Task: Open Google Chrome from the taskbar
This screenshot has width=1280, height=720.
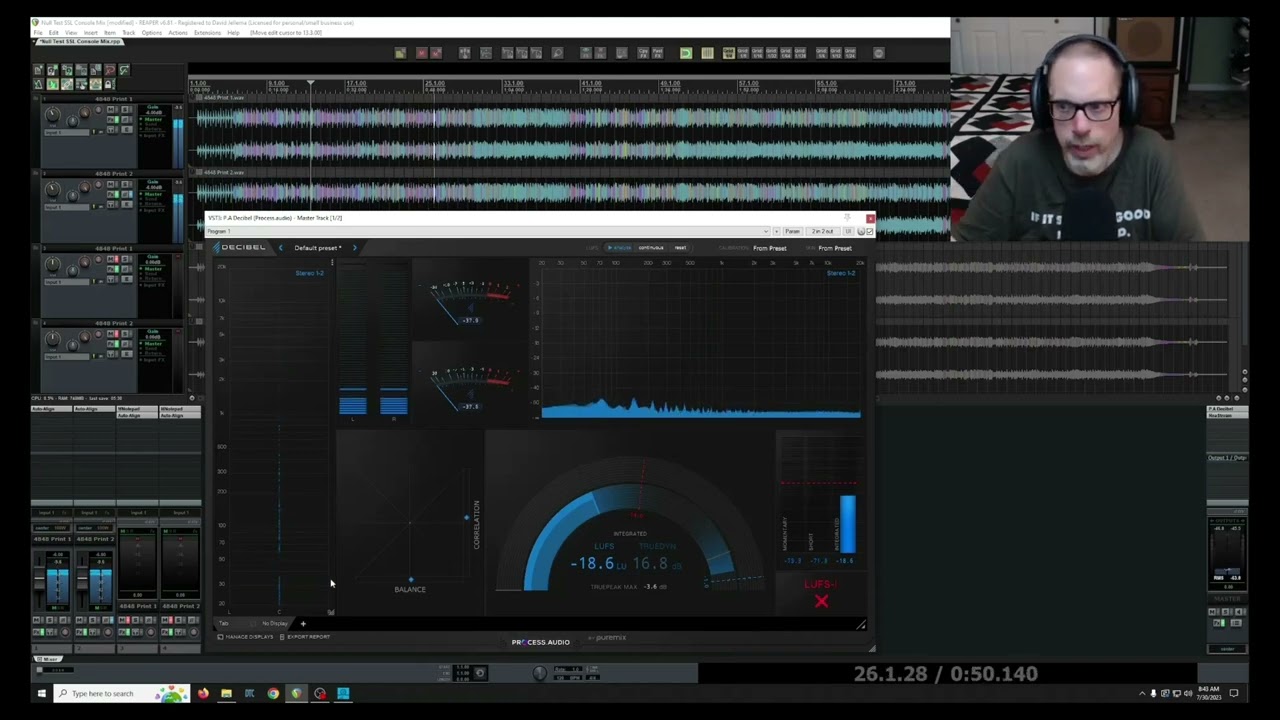Action: (273, 693)
